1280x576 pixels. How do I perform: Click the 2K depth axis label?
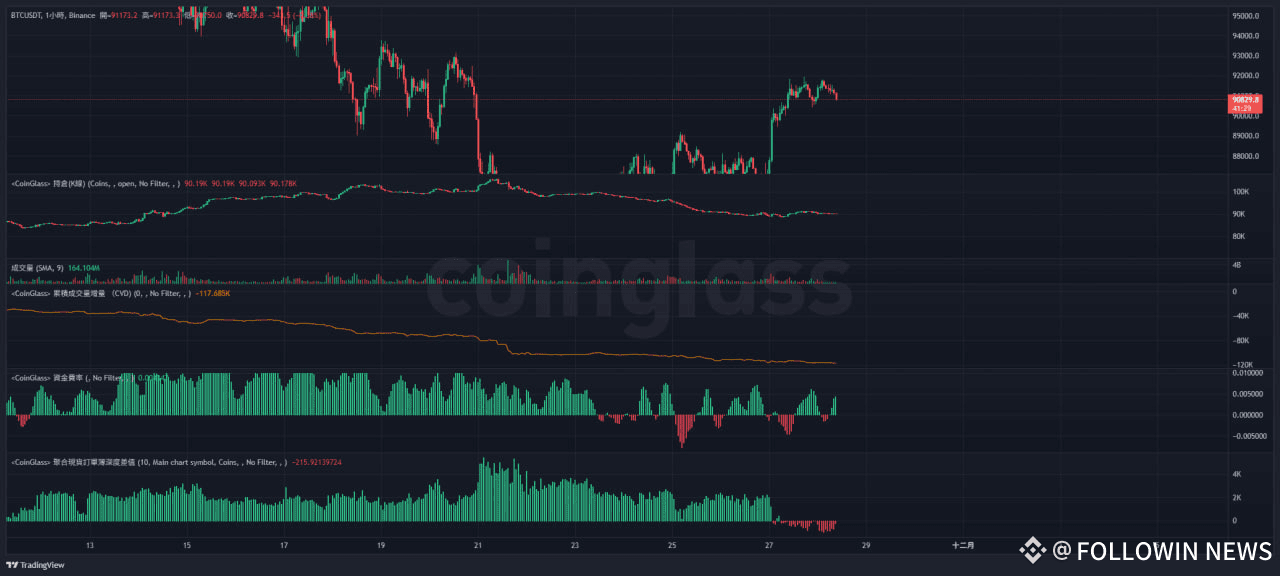pos(1237,498)
